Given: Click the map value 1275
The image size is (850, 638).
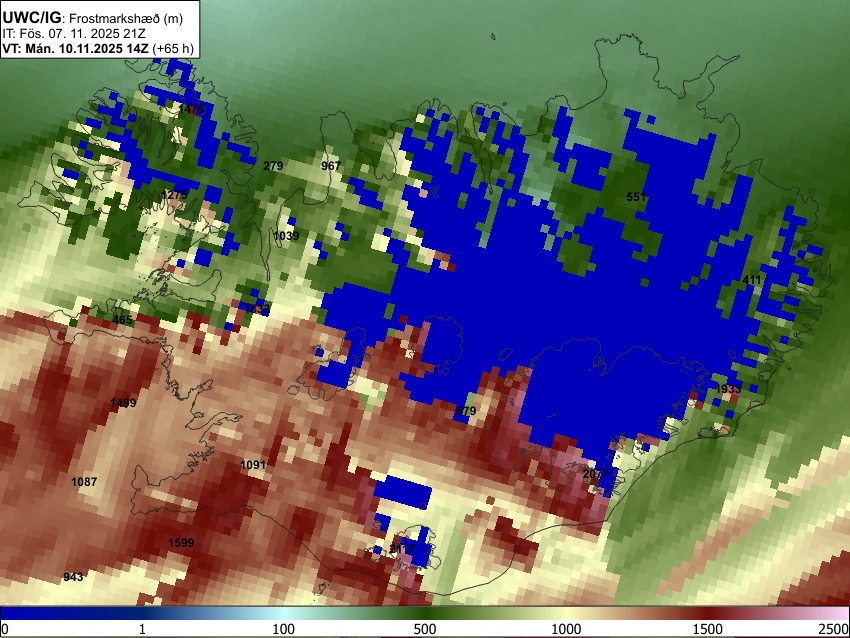Looking at the screenshot, I should [x=174, y=195].
